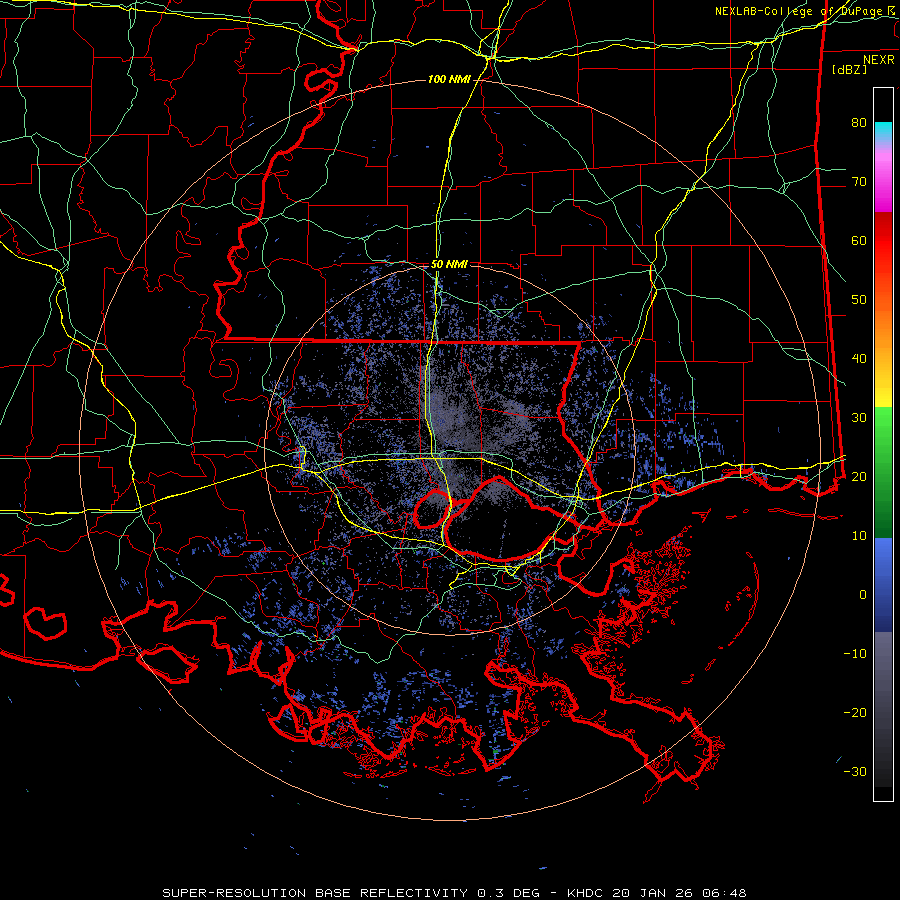Click the -30 value on the dBZ scale

[x=855, y=771]
